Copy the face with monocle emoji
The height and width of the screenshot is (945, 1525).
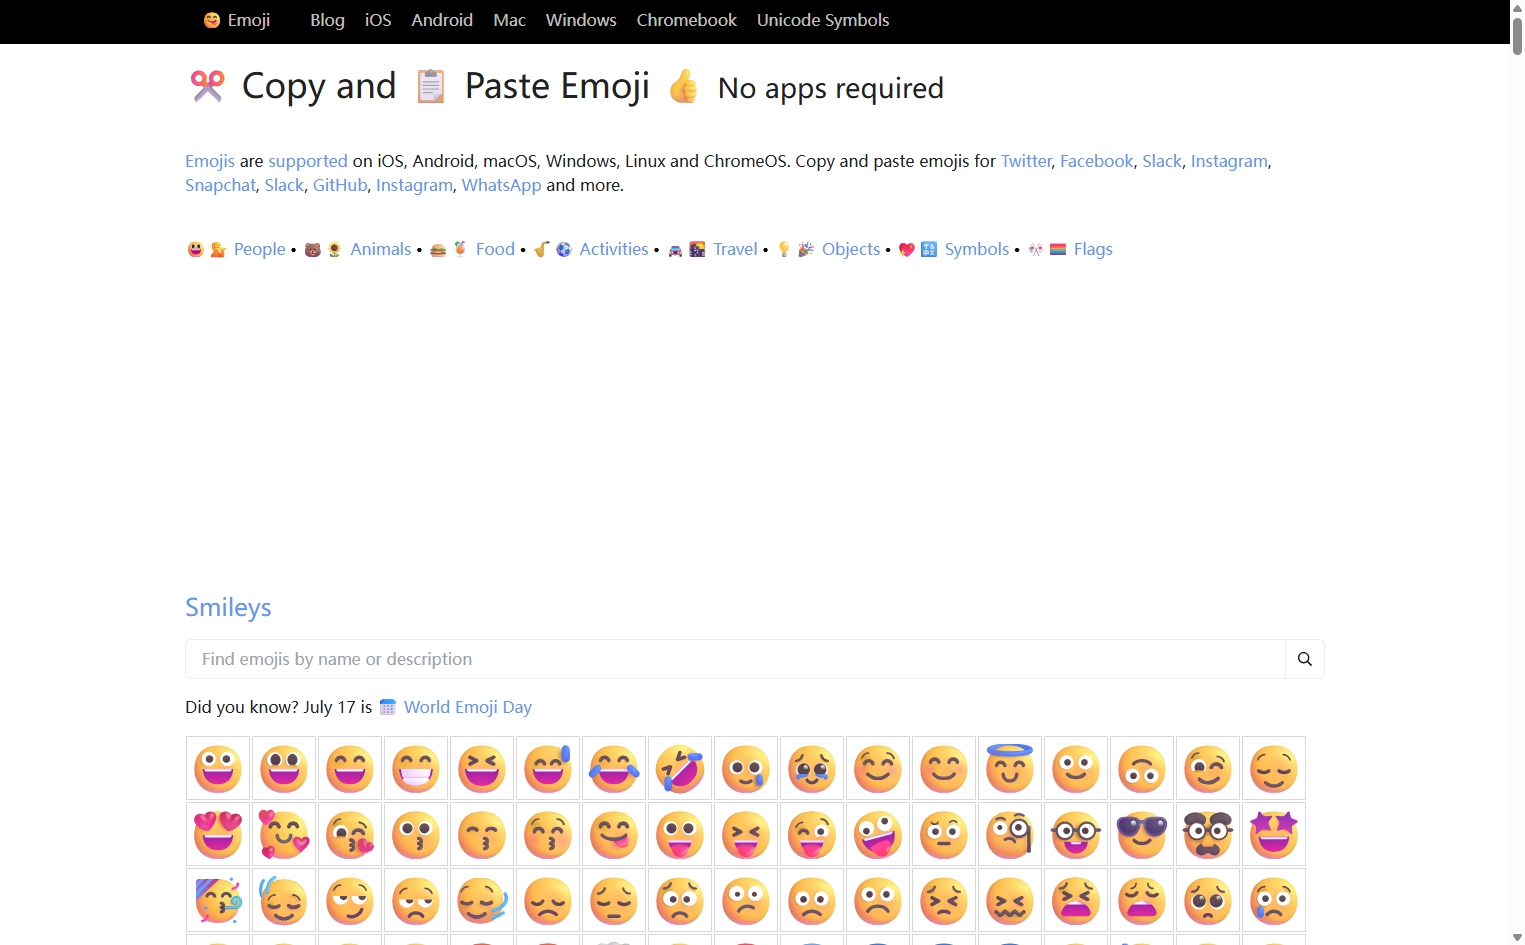click(1010, 835)
